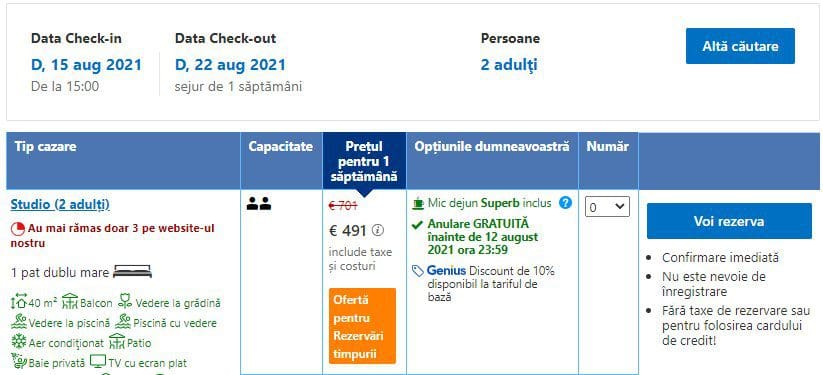Edit guests field showing 2 adulți
The height and width of the screenshot is (375, 823).
(x=509, y=65)
